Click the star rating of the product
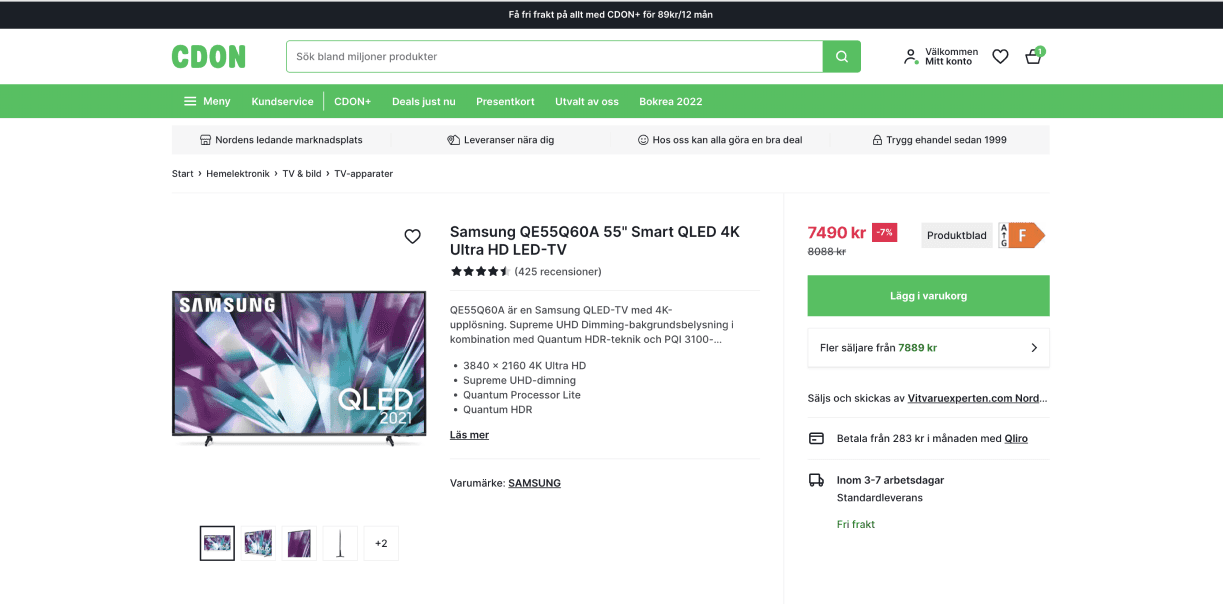 (480, 271)
